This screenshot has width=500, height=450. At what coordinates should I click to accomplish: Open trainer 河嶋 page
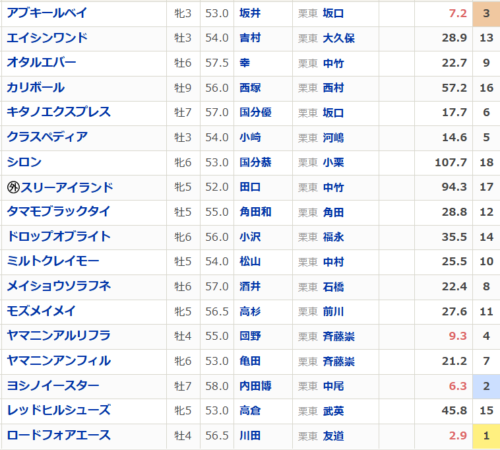click(333, 138)
